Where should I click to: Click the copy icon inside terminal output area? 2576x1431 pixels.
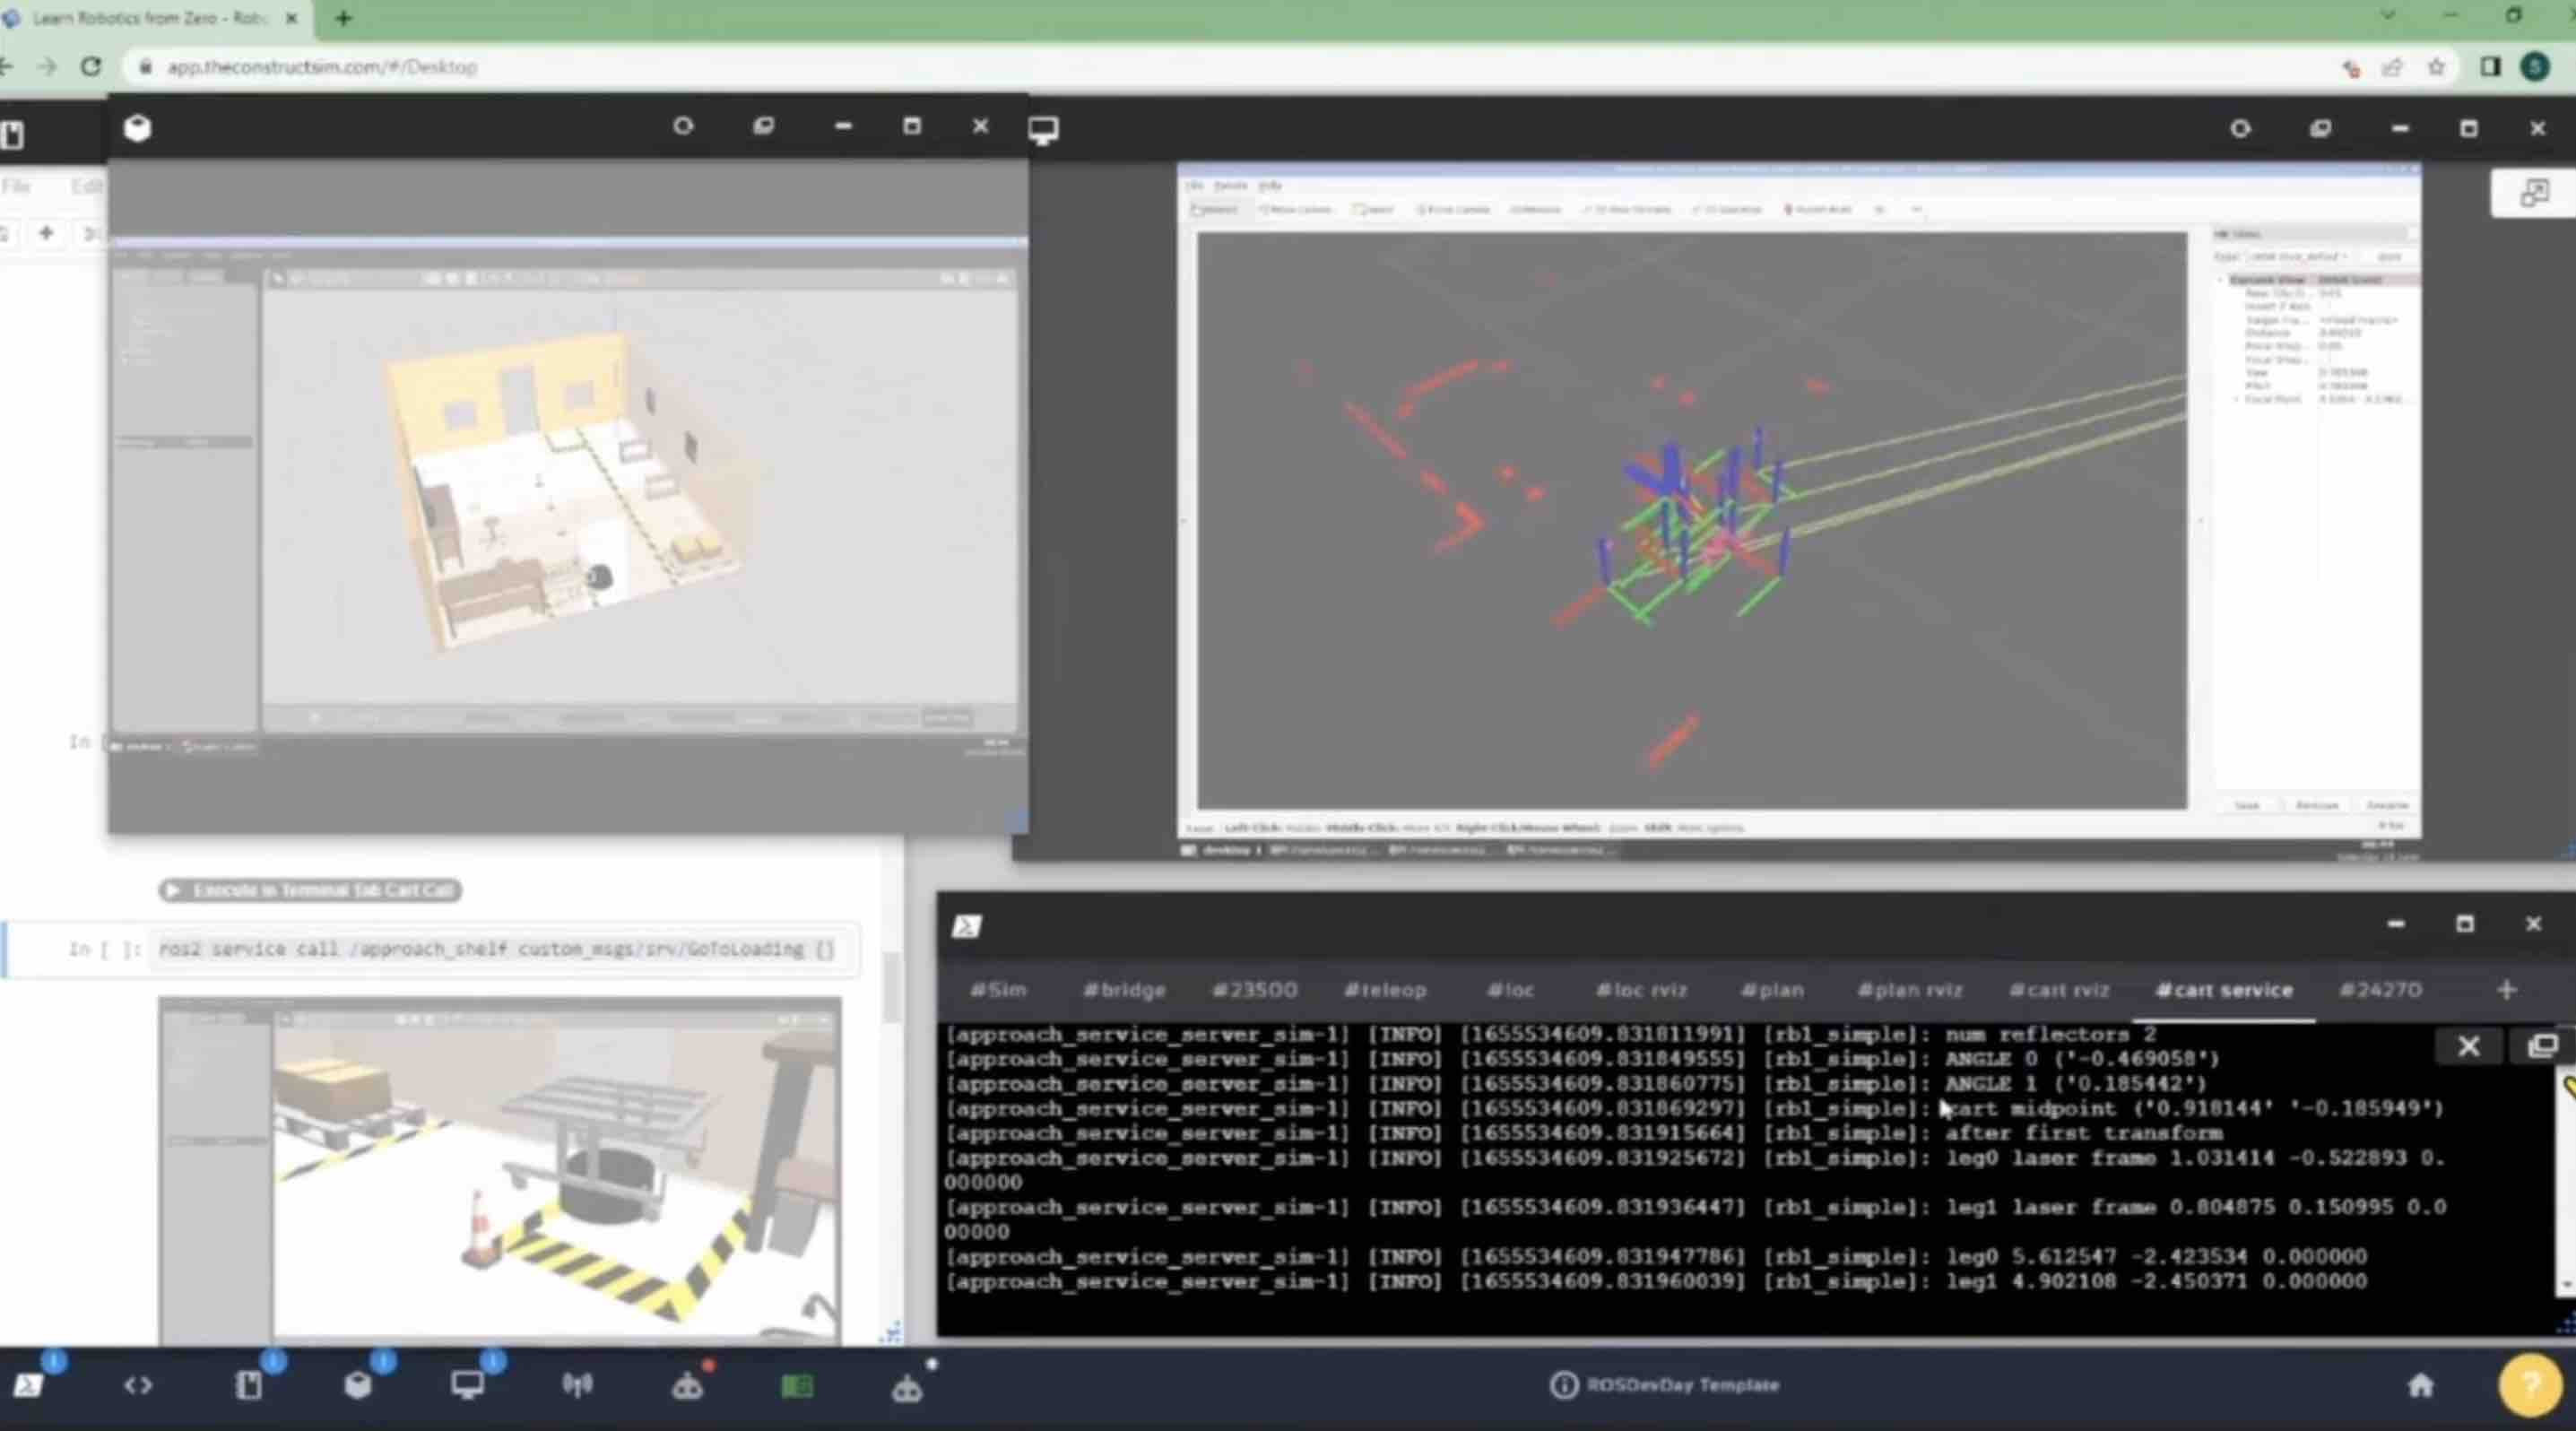tap(2542, 1046)
